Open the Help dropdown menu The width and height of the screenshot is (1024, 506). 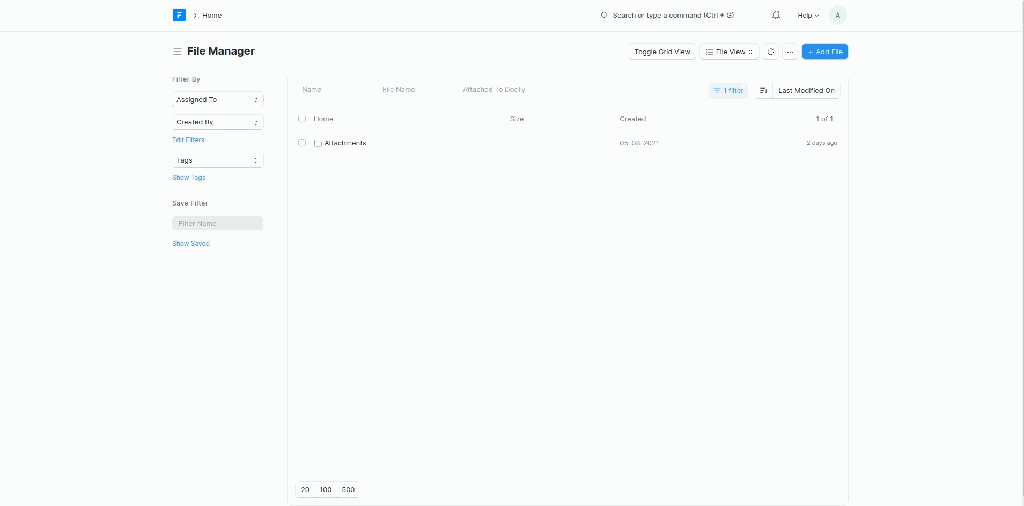click(x=808, y=15)
